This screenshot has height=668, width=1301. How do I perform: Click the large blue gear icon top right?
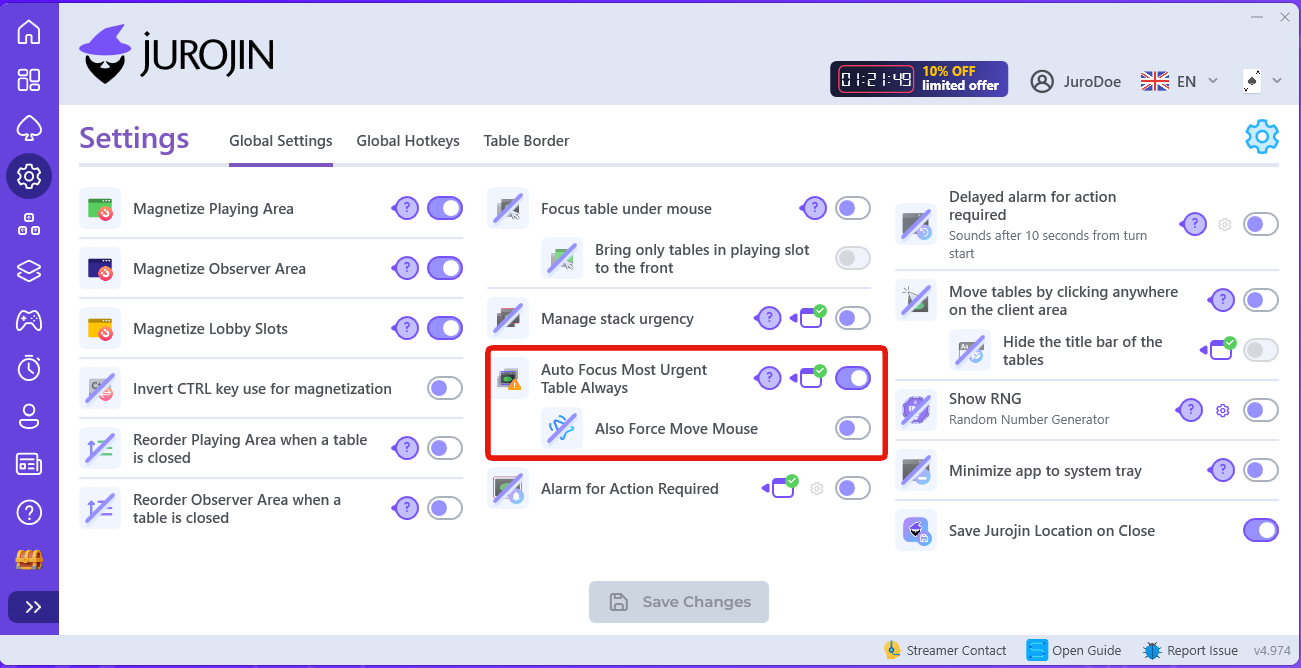1262,137
